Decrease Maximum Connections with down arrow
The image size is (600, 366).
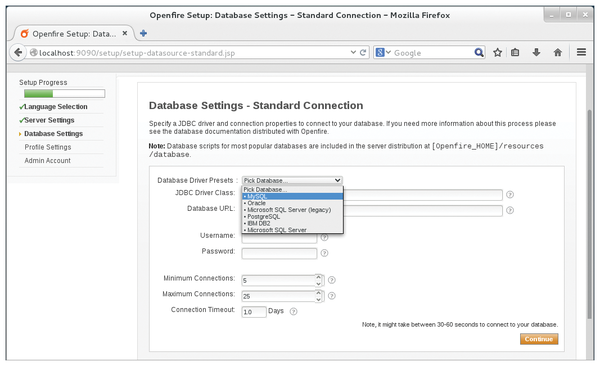click(x=319, y=299)
